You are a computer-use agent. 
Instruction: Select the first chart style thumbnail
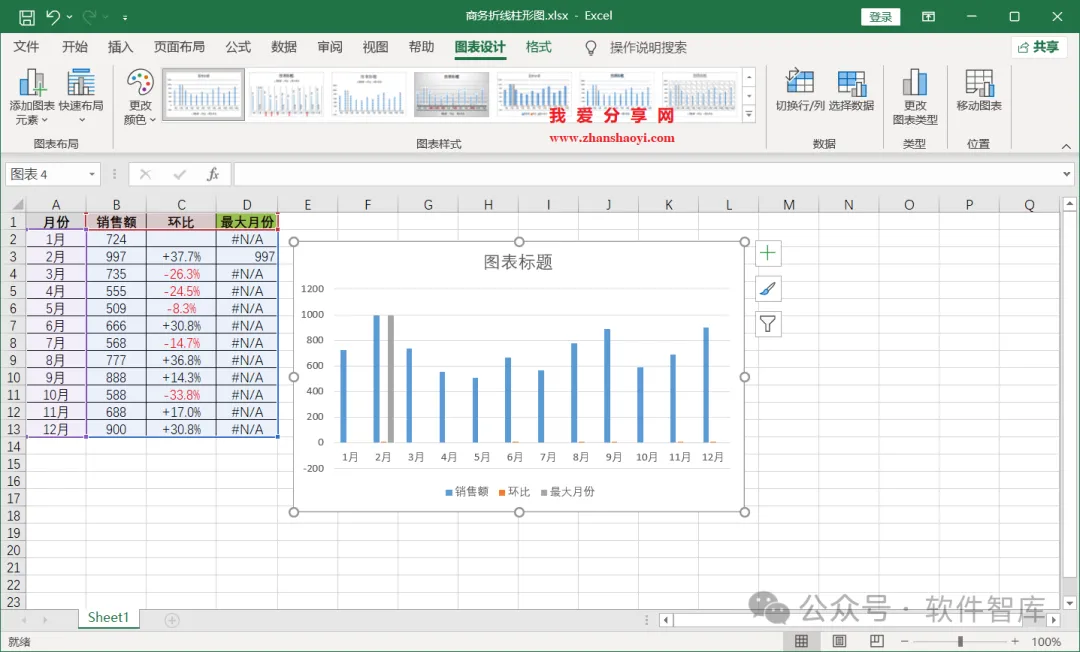pyautogui.click(x=203, y=94)
